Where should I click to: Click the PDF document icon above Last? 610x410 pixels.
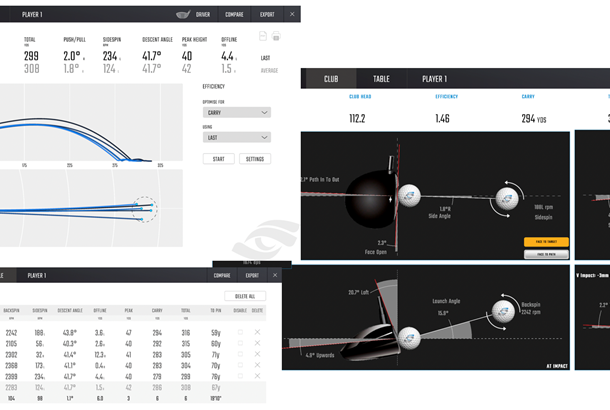click(x=263, y=36)
